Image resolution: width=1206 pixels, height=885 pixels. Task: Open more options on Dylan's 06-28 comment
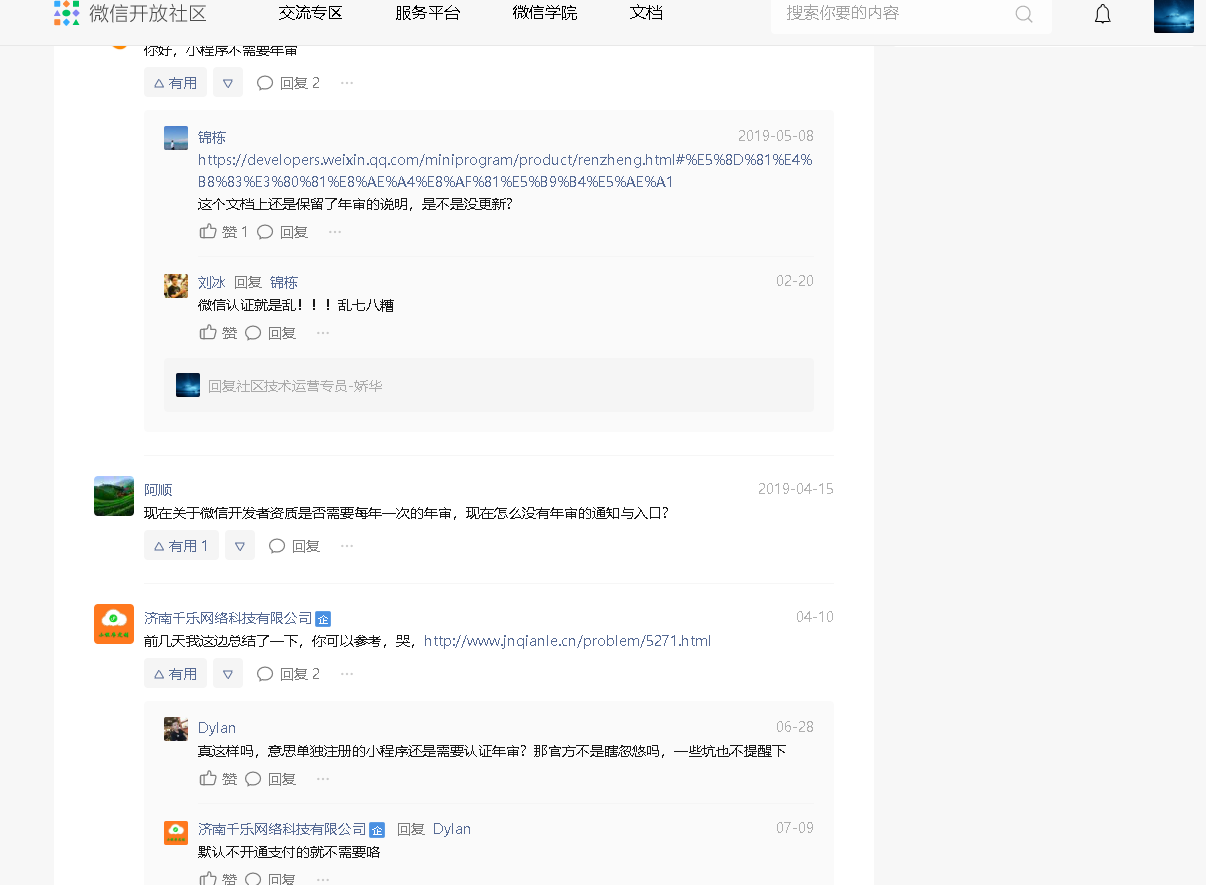tap(323, 779)
